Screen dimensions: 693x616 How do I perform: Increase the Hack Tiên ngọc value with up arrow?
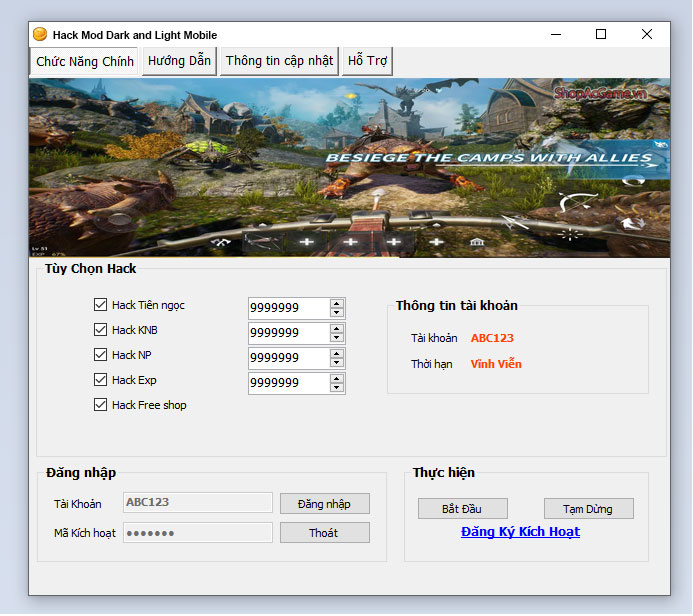point(337,304)
